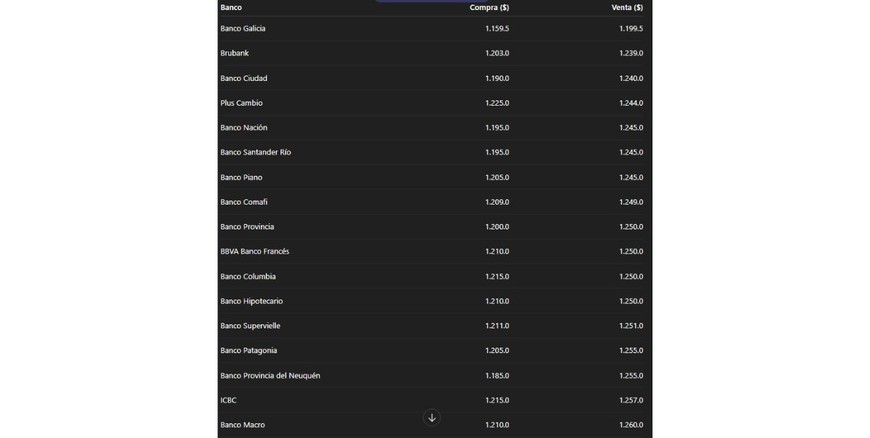Select Banco Provincia del Neuquén
This screenshot has height=438, width=870.
(x=271, y=376)
